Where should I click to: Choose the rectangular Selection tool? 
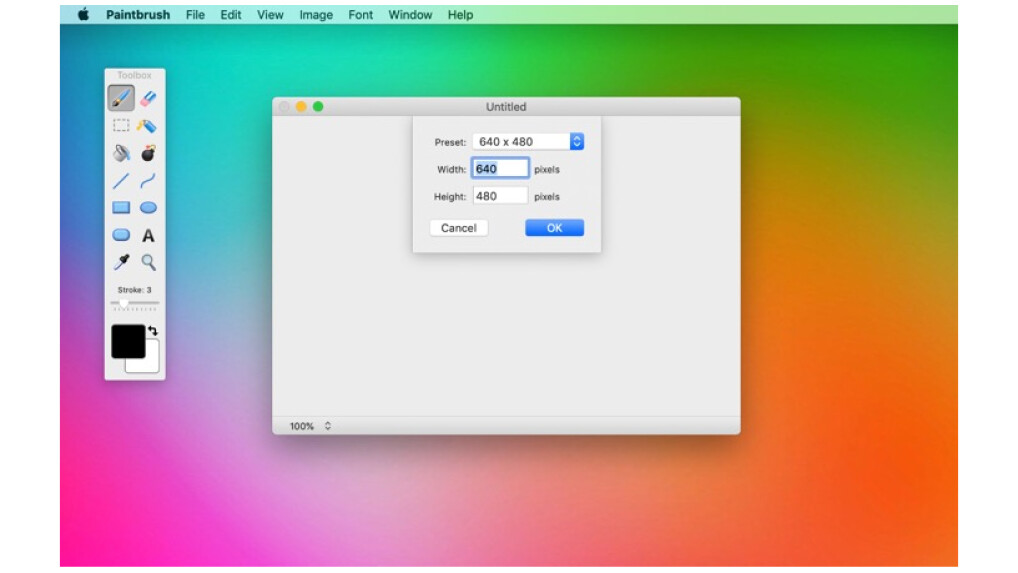[x=121, y=125]
